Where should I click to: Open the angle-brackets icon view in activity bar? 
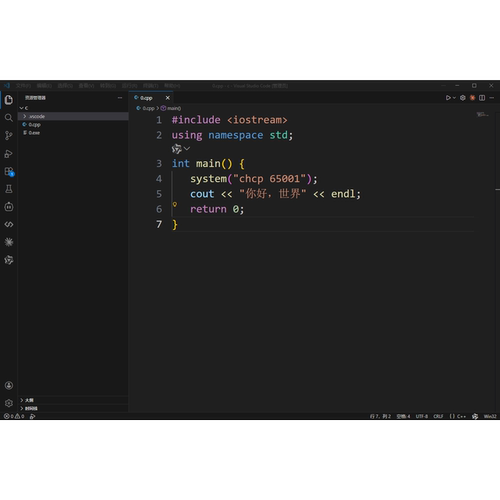[9, 224]
